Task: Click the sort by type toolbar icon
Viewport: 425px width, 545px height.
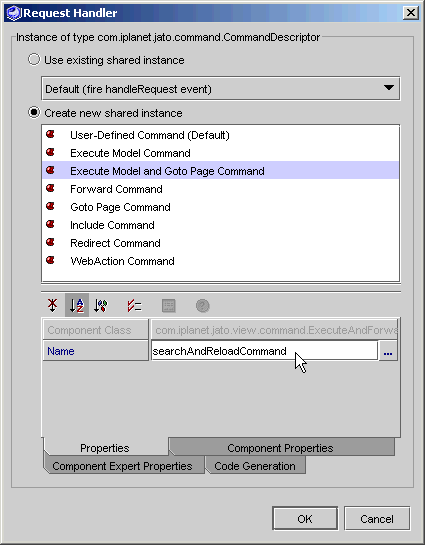Action: (101, 306)
